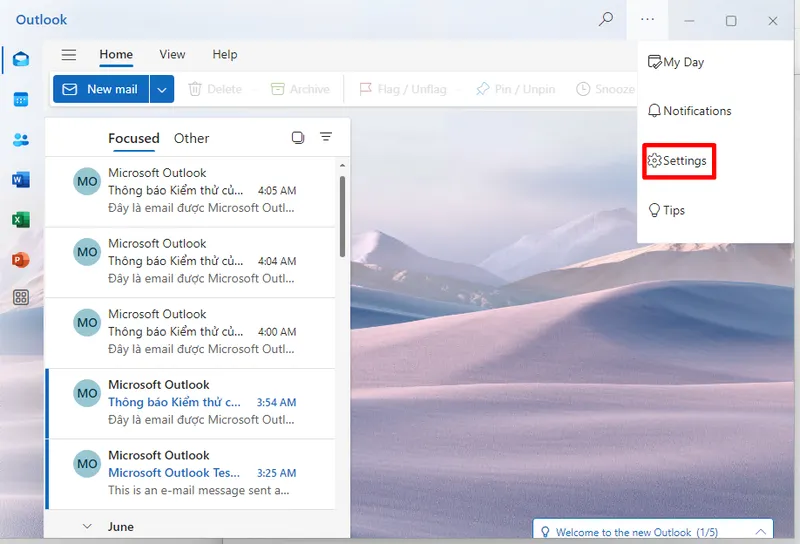Click the Pin / Unpin button
The height and width of the screenshot is (544, 800).
click(515, 89)
